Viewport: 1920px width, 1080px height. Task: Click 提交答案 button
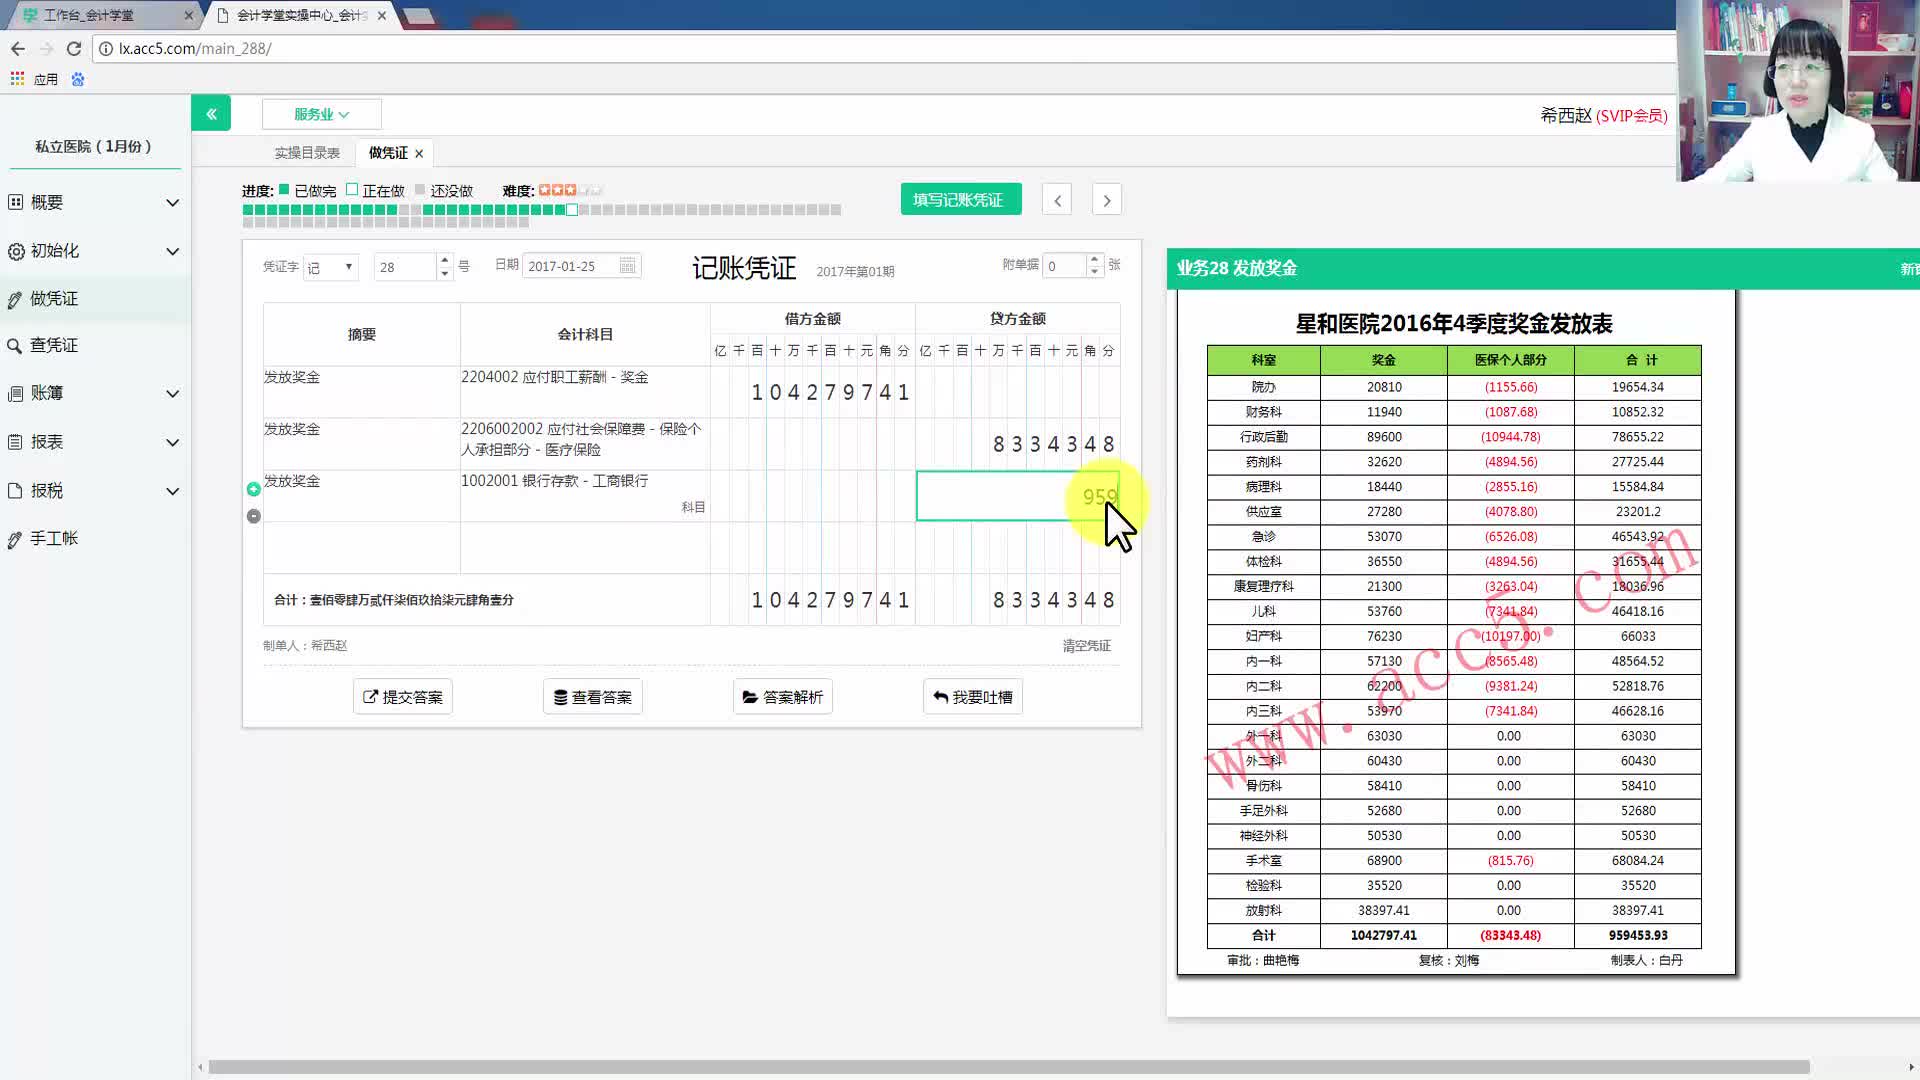coord(403,697)
